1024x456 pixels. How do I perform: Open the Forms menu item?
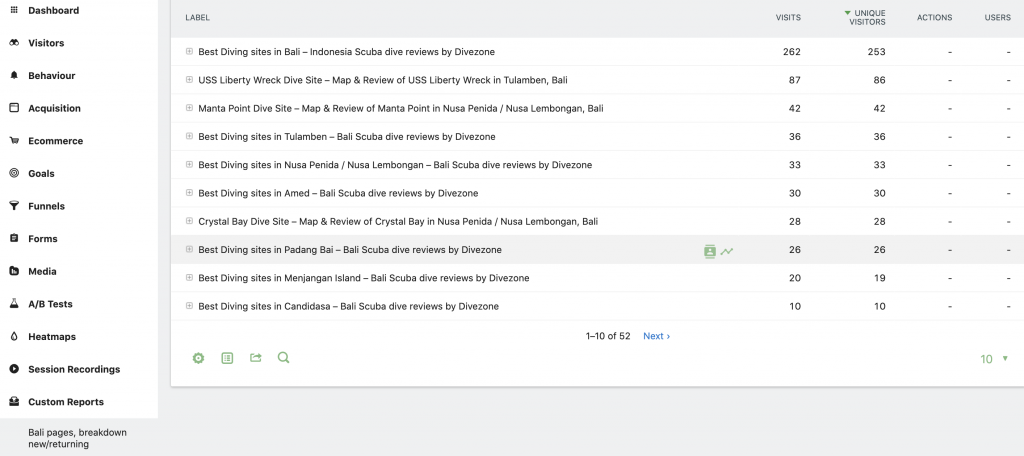[42, 239]
